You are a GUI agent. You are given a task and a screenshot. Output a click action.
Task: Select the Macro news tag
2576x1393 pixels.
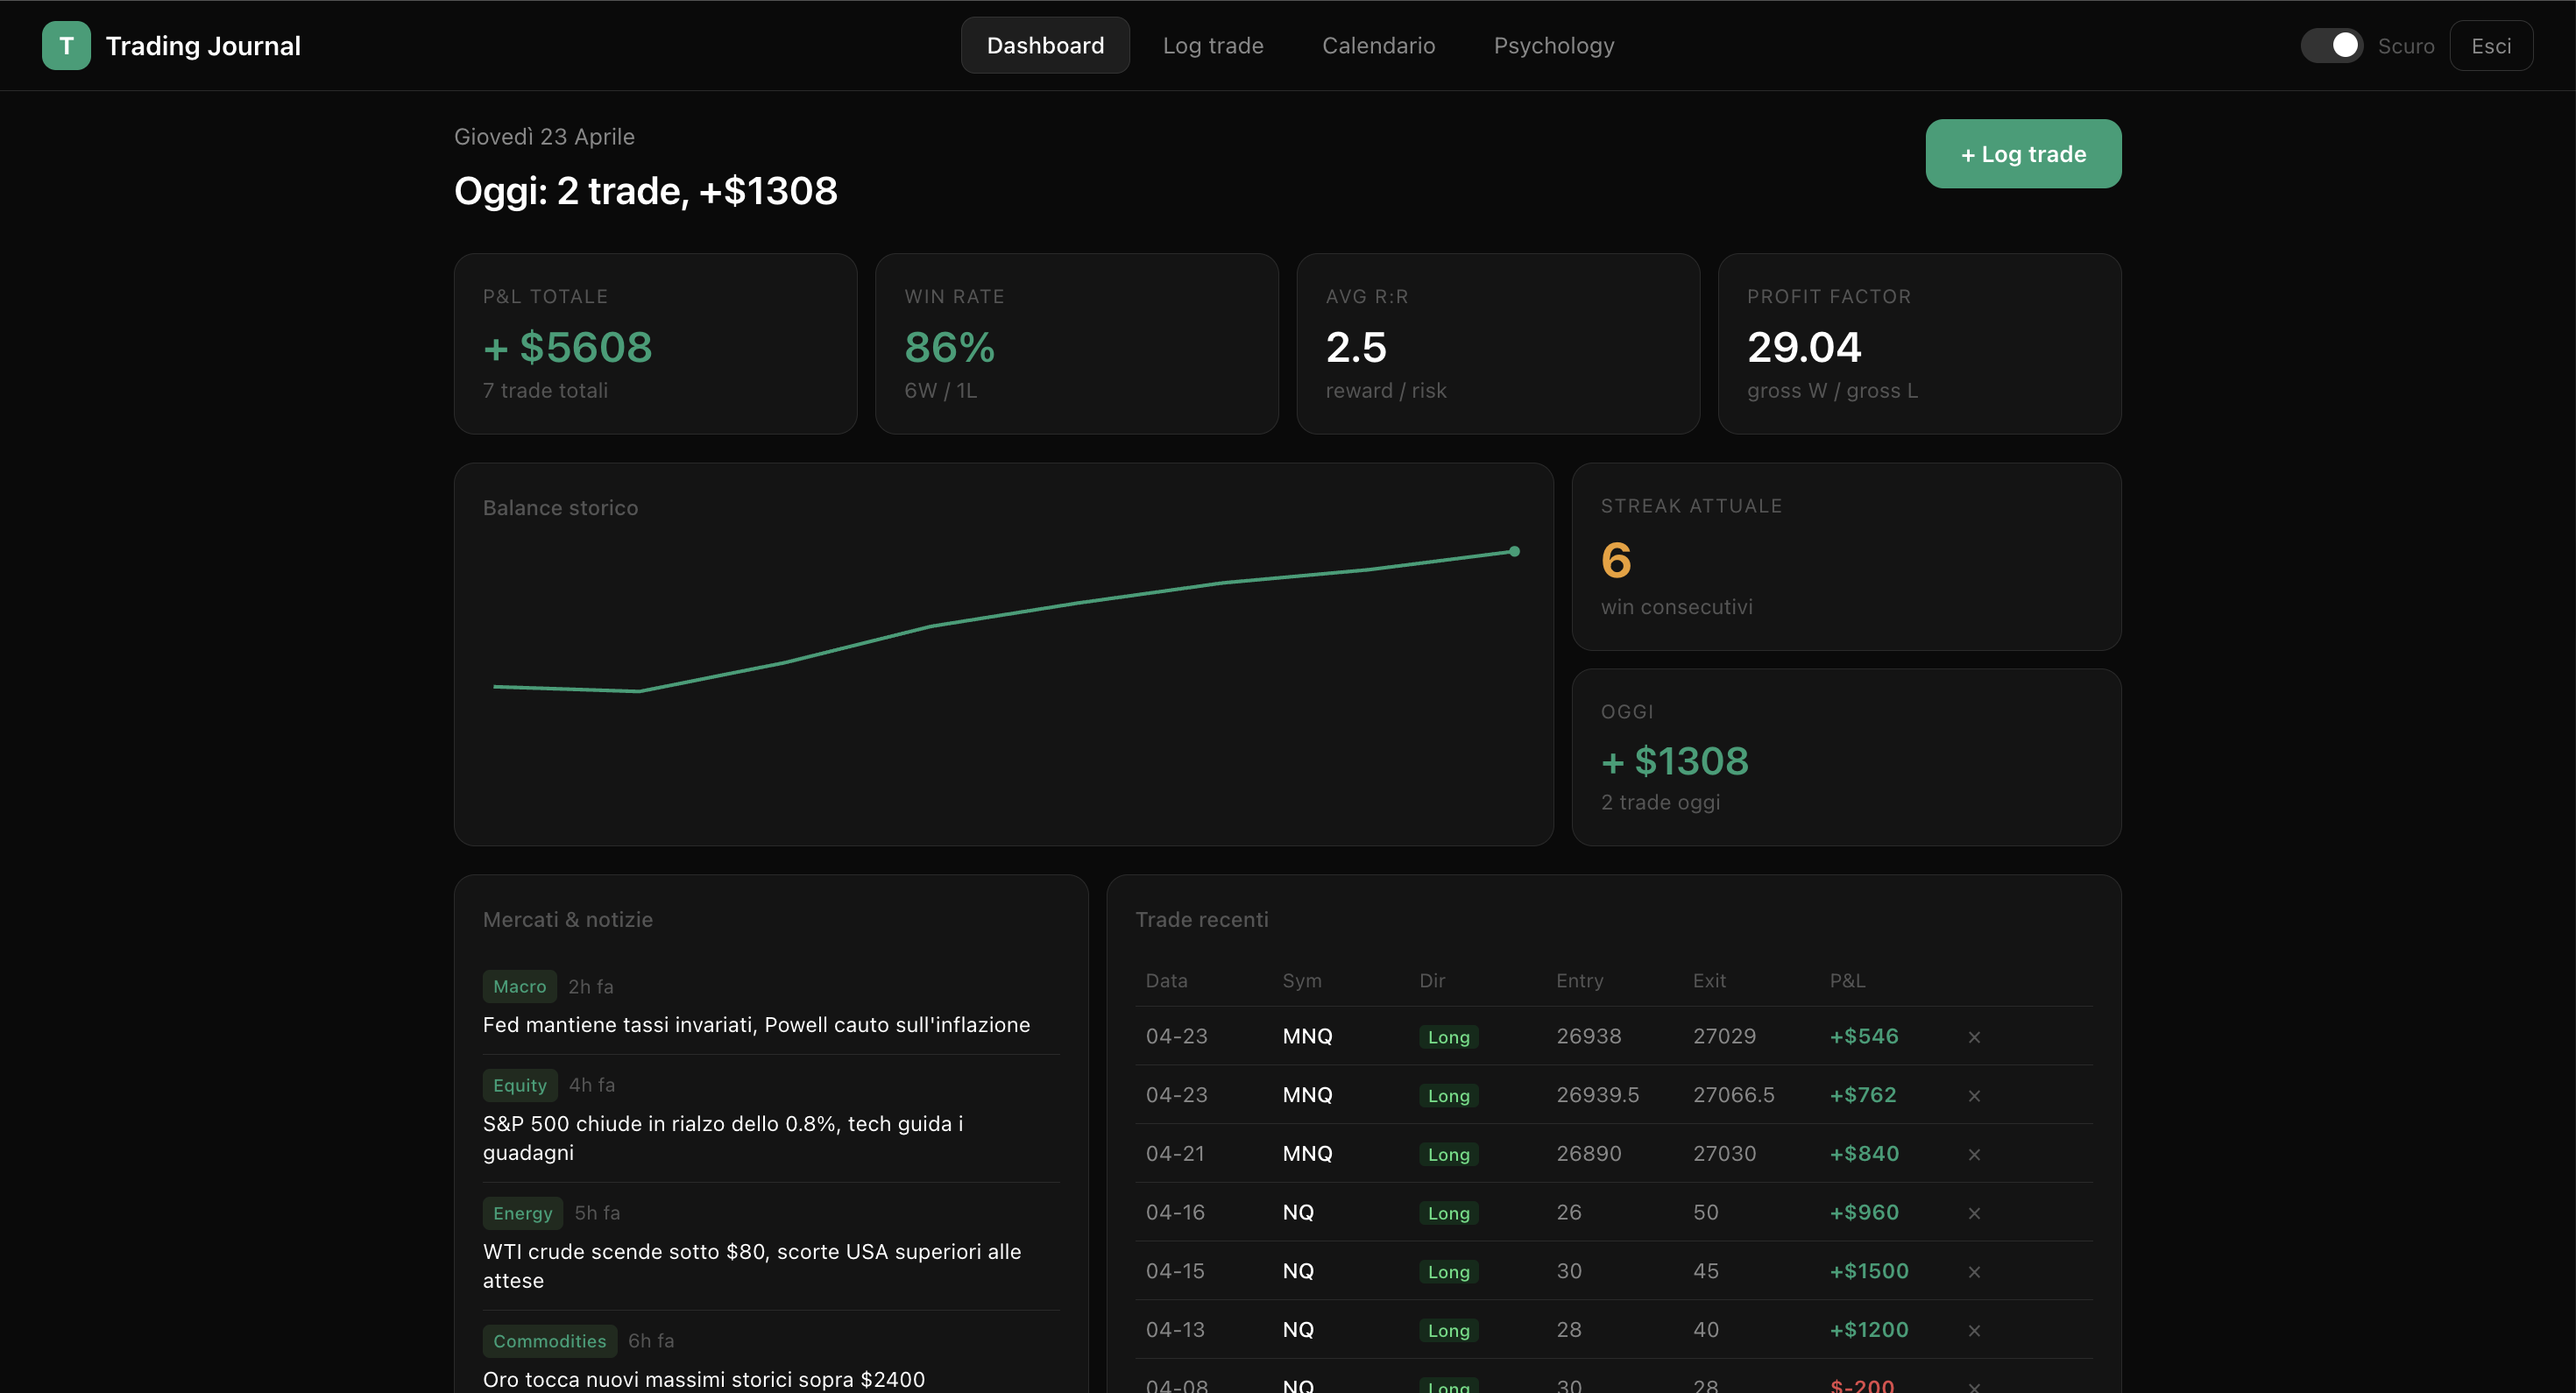tap(519, 986)
